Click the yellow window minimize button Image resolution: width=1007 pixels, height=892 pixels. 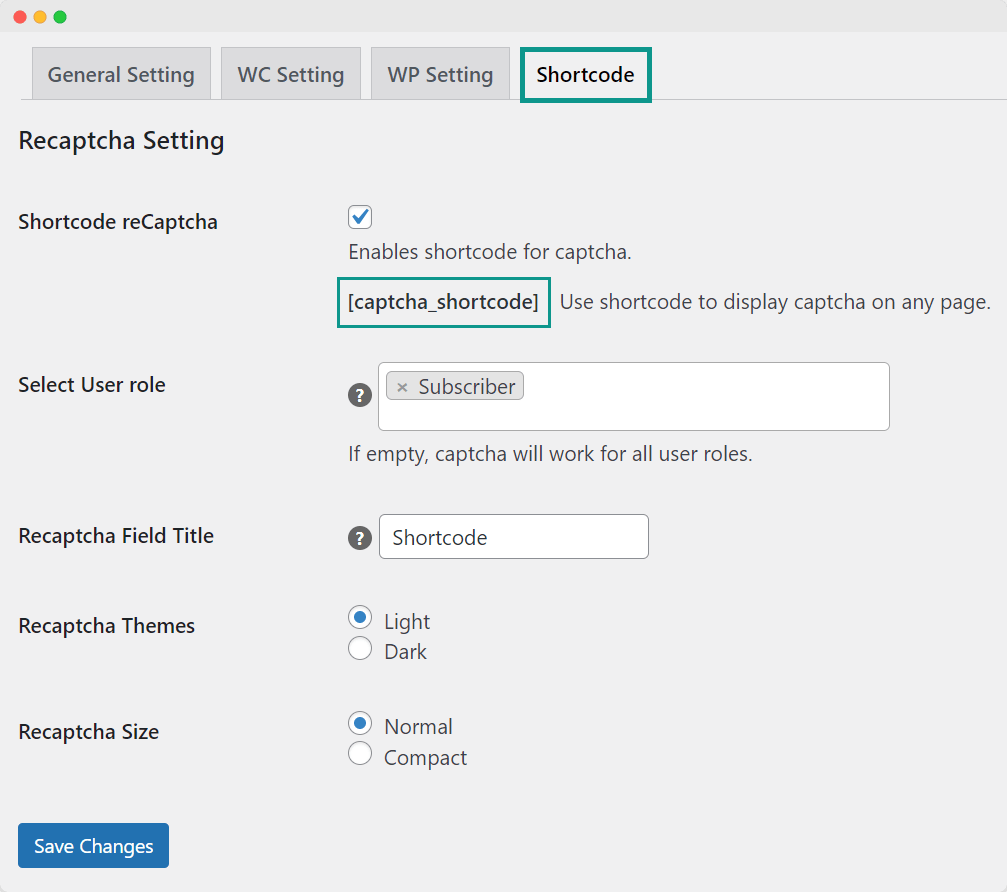(x=40, y=17)
